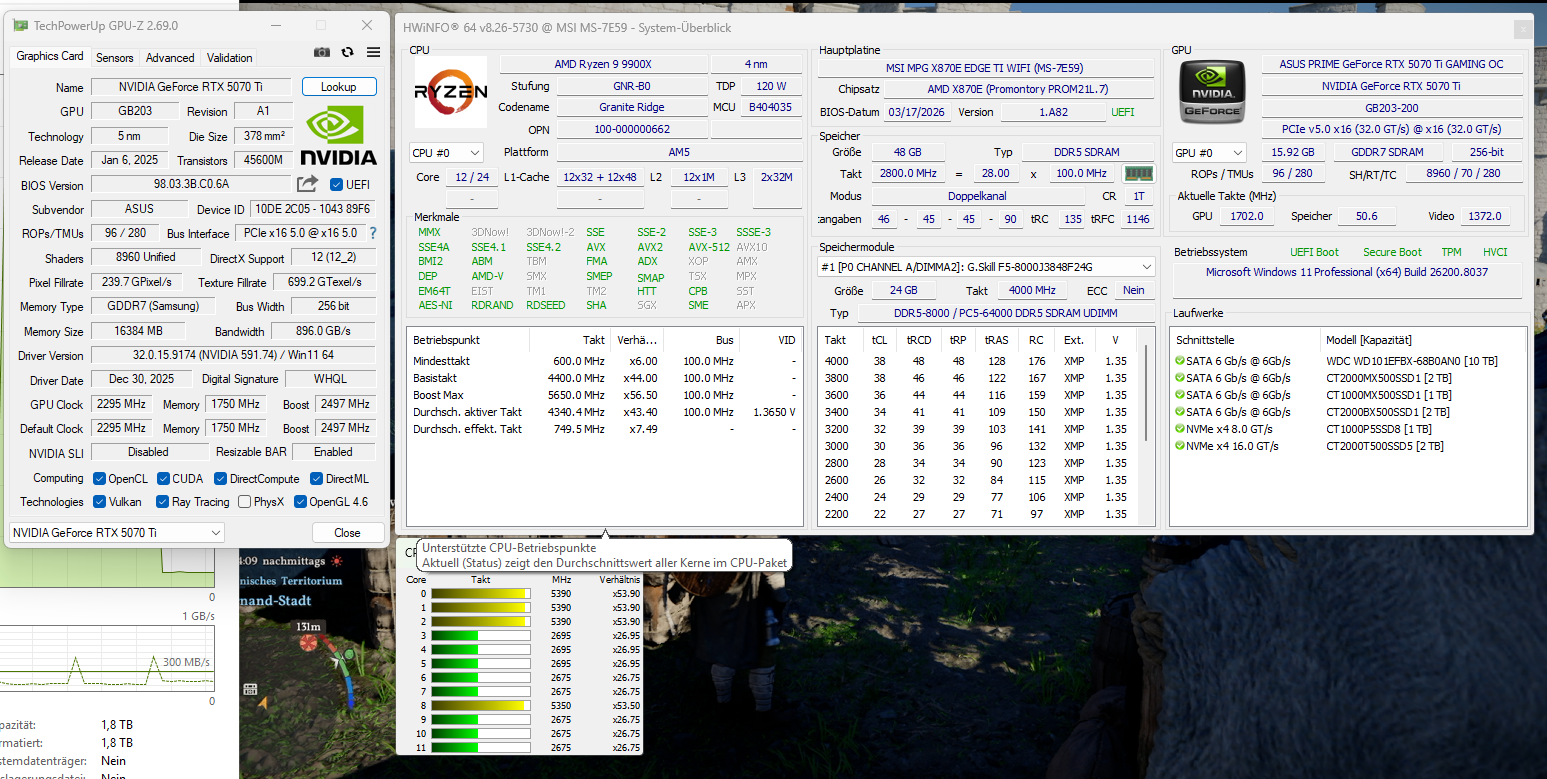Screen dimensions: 1547x779
Task: Click status icon of CT1000P5SSD8 NVMe drive
Action: [1179, 429]
